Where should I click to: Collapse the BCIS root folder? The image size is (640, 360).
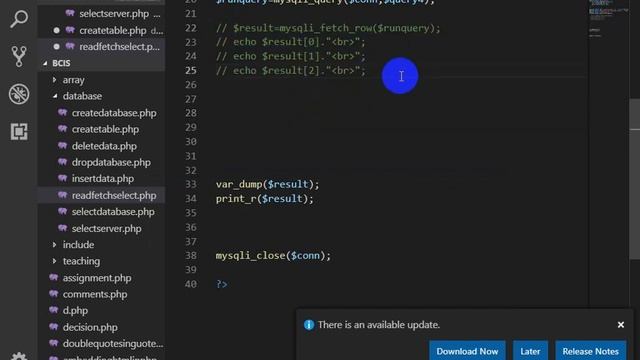tap(45, 63)
